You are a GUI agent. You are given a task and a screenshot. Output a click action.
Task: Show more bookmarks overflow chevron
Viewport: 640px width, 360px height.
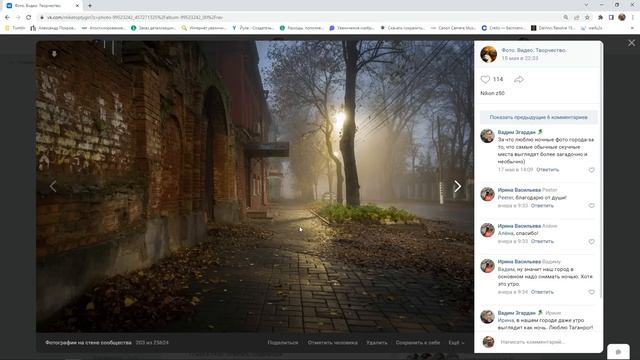[633, 28]
